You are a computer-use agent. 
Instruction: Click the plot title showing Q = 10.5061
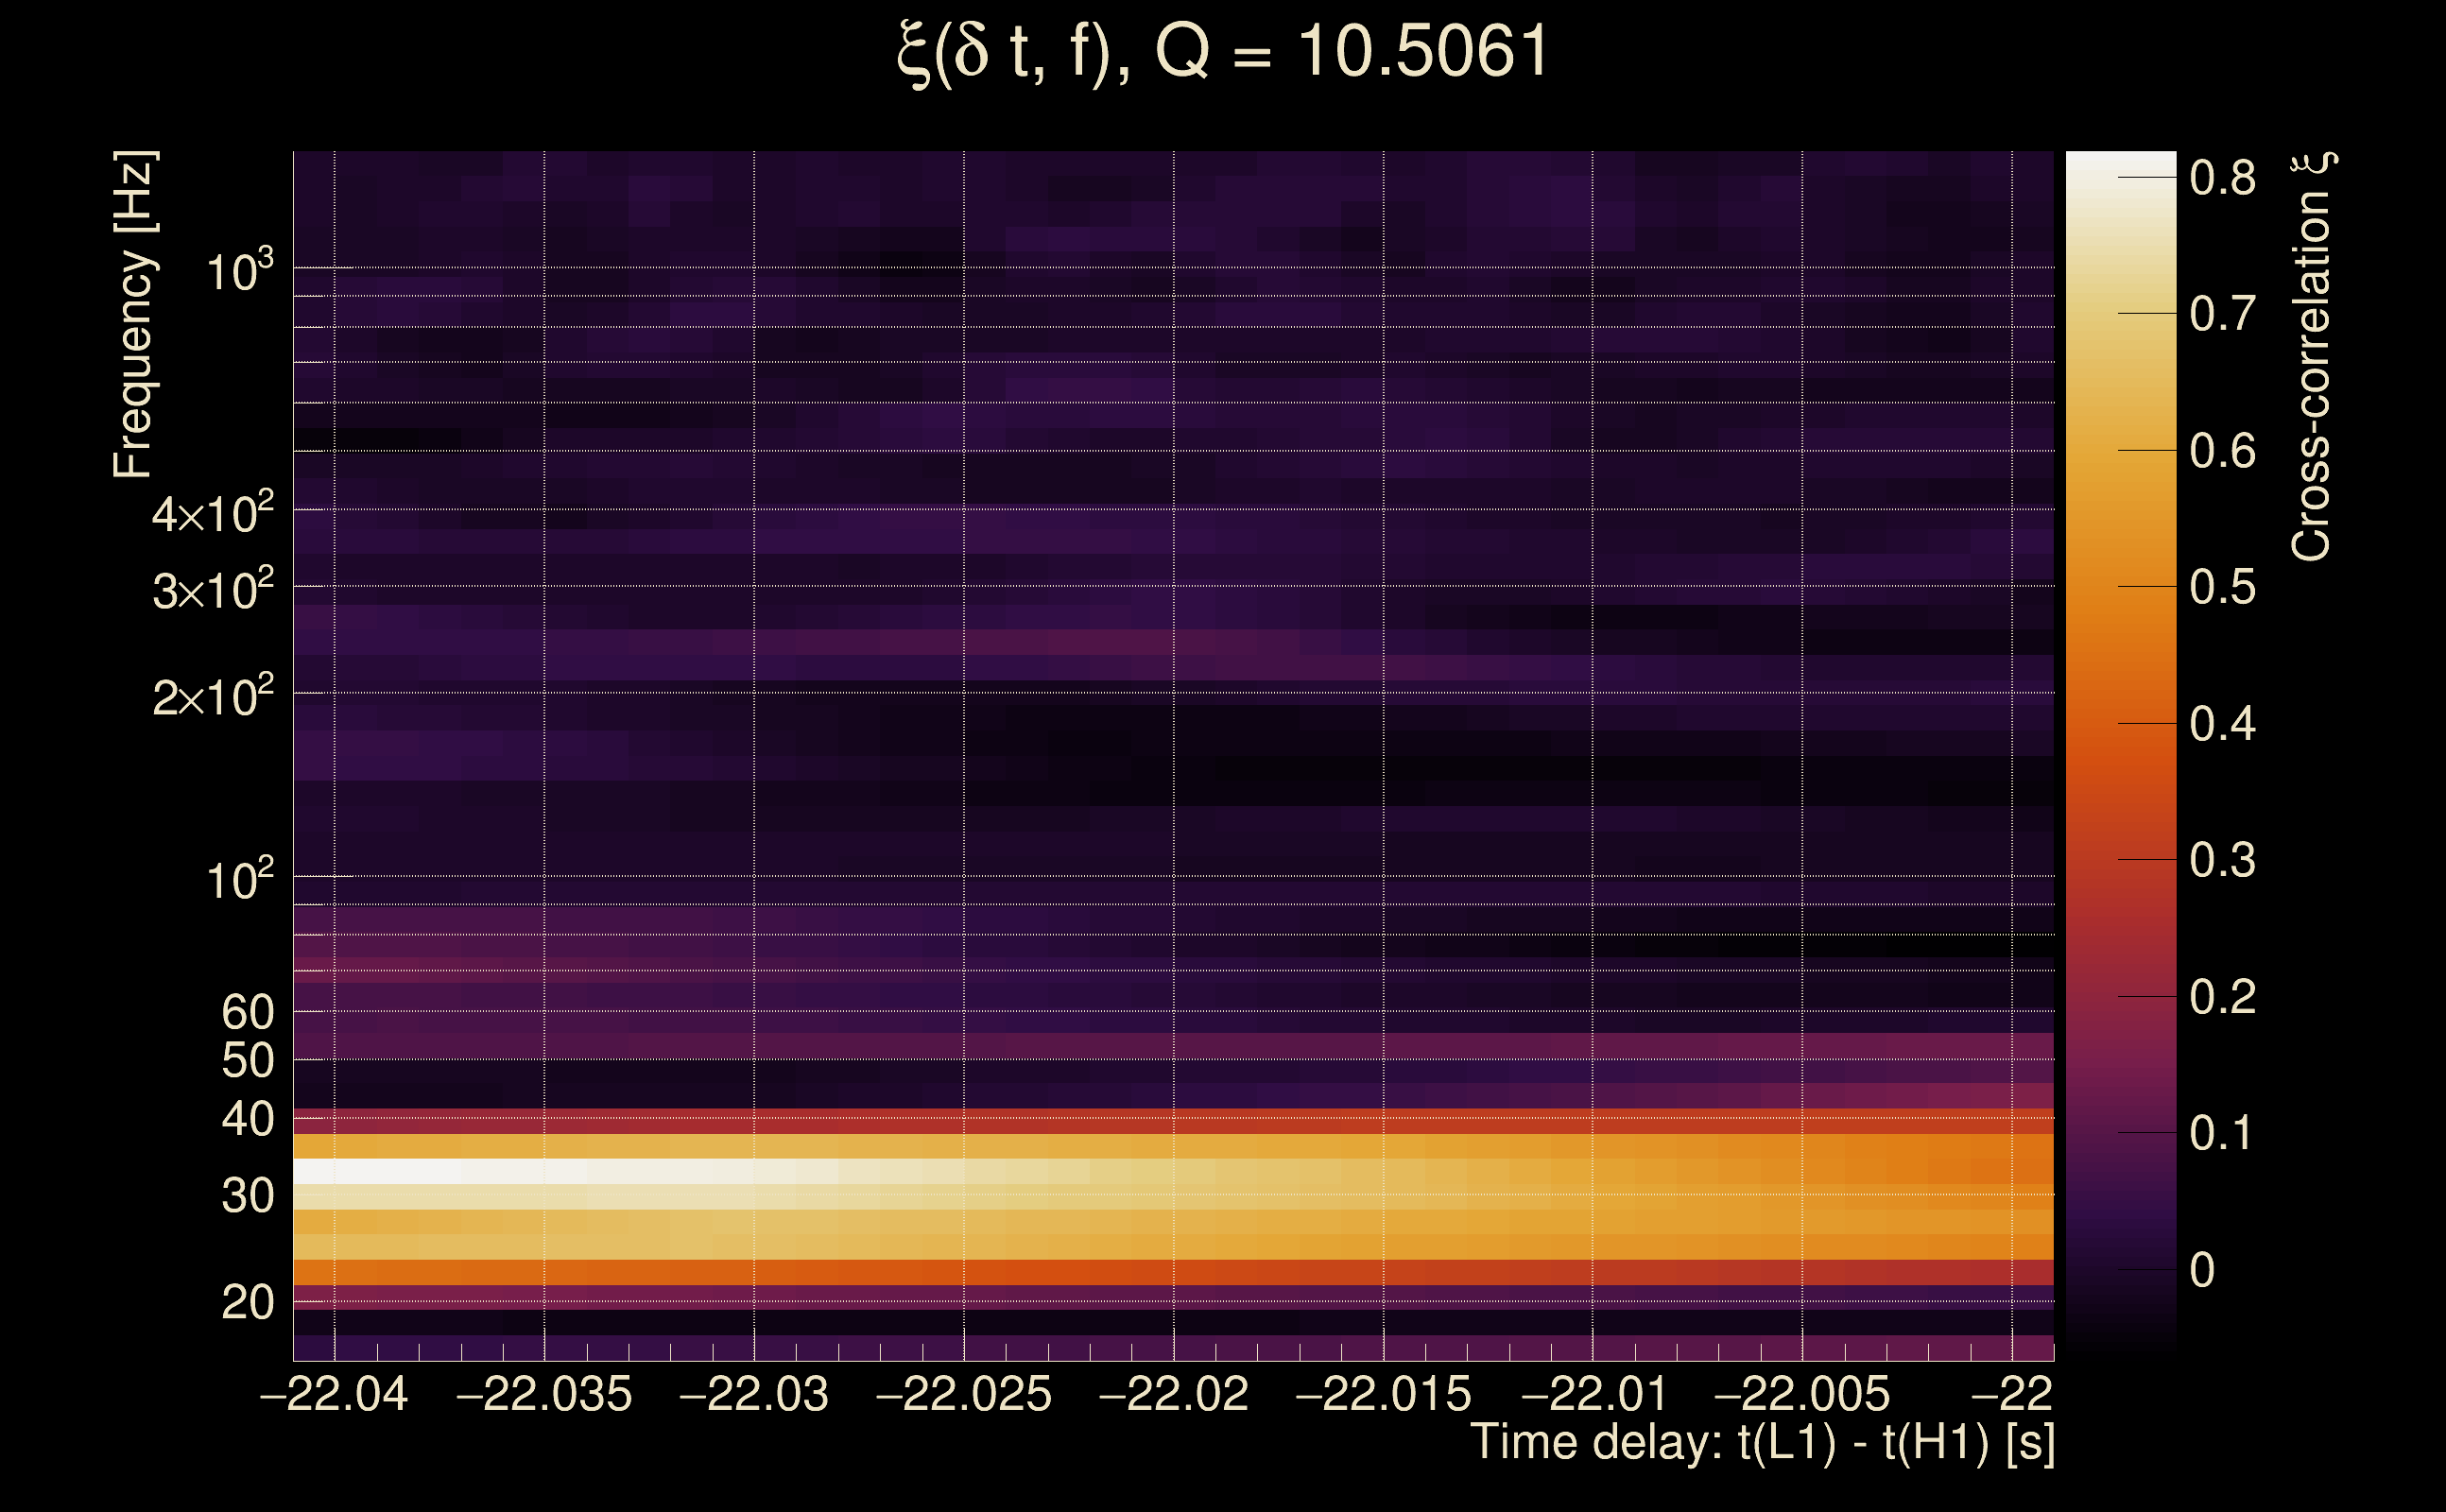(1222, 52)
